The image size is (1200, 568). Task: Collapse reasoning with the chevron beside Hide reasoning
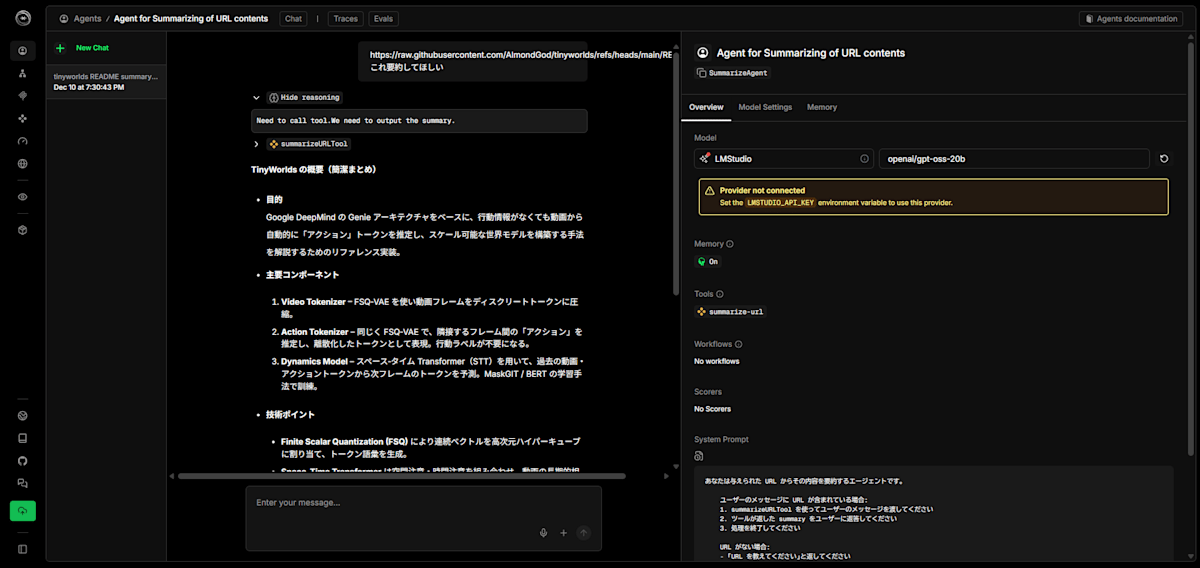[256, 98]
